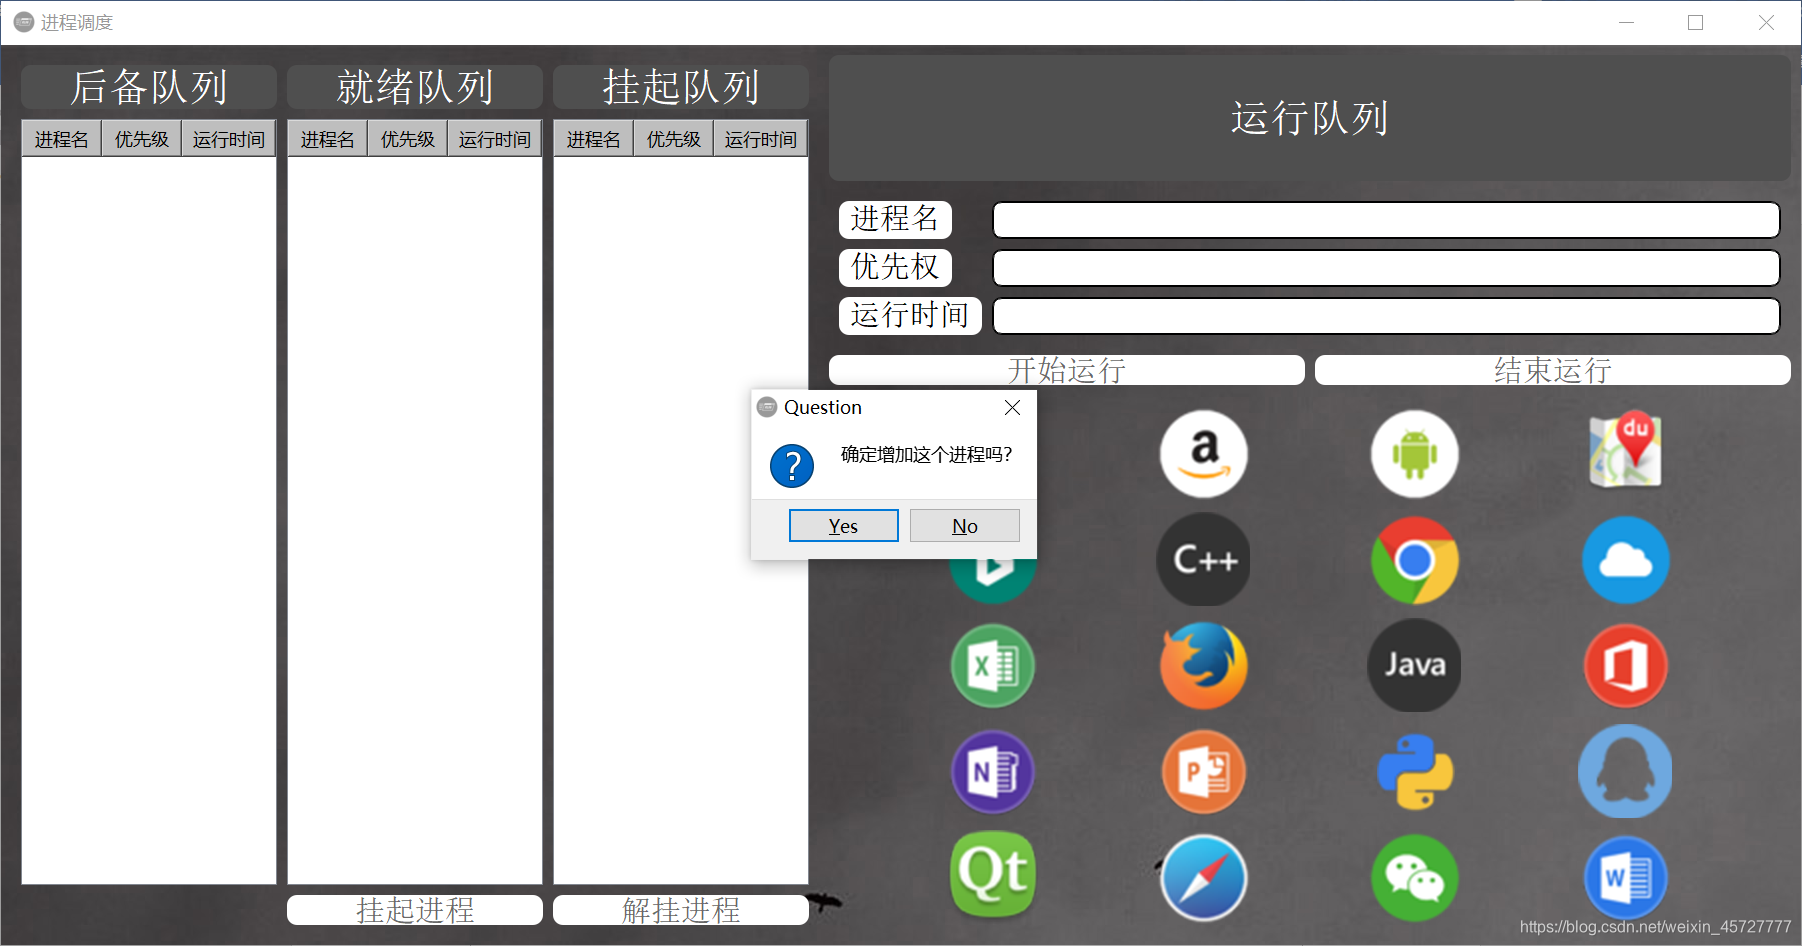Select the Chrome browser icon
Image resolution: width=1802 pixels, height=946 pixels.
tap(1415, 560)
